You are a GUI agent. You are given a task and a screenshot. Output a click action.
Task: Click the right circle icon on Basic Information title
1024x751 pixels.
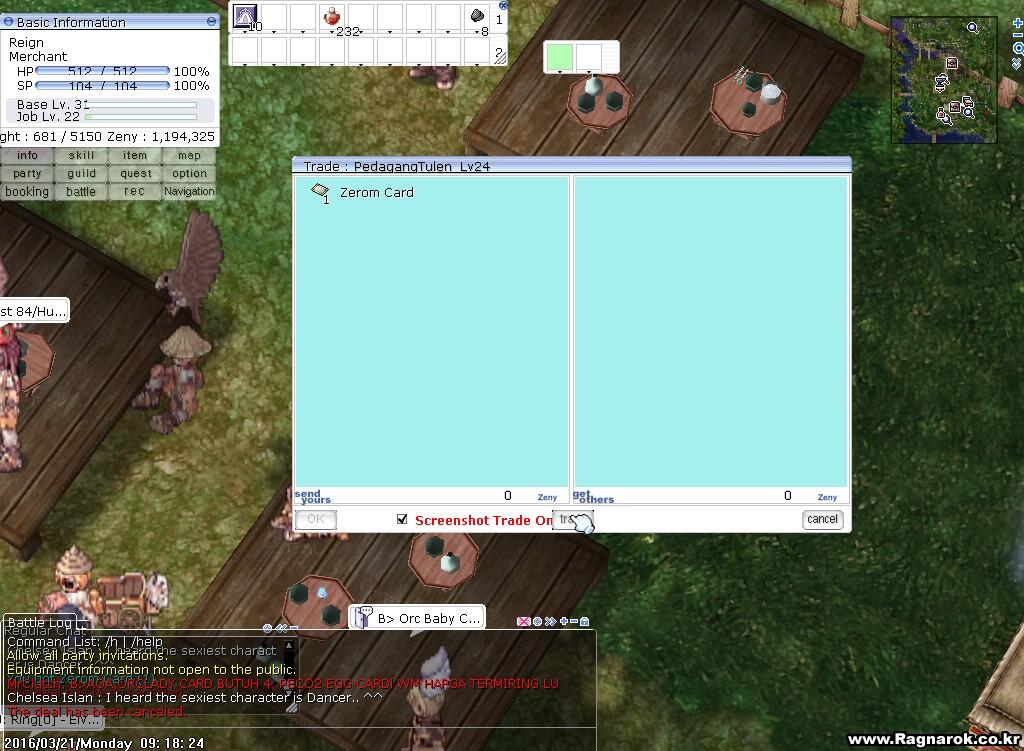click(x=211, y=22)
